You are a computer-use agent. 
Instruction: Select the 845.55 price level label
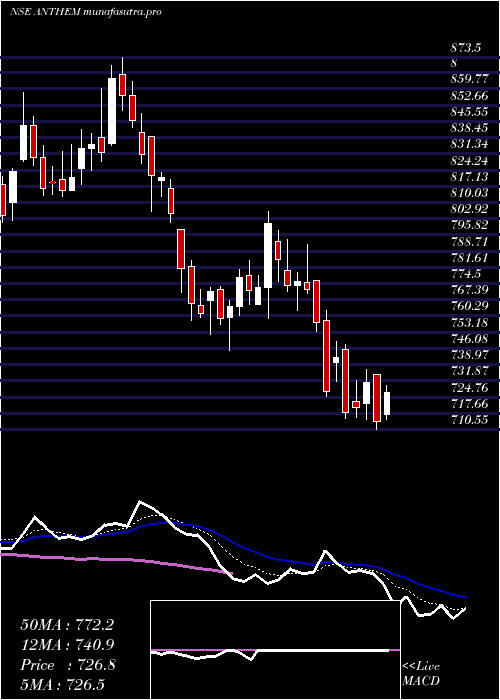[469, 112]
